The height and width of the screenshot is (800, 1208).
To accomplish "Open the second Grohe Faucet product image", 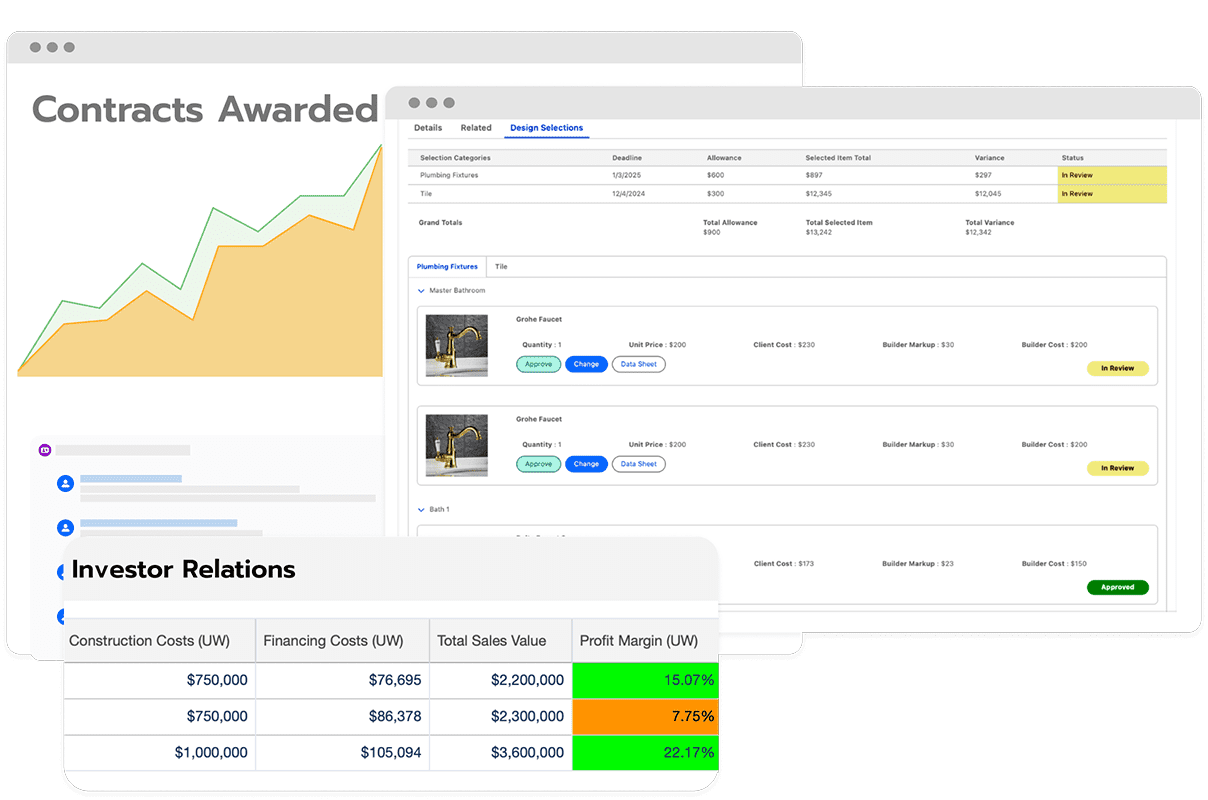I will point(457,445).
